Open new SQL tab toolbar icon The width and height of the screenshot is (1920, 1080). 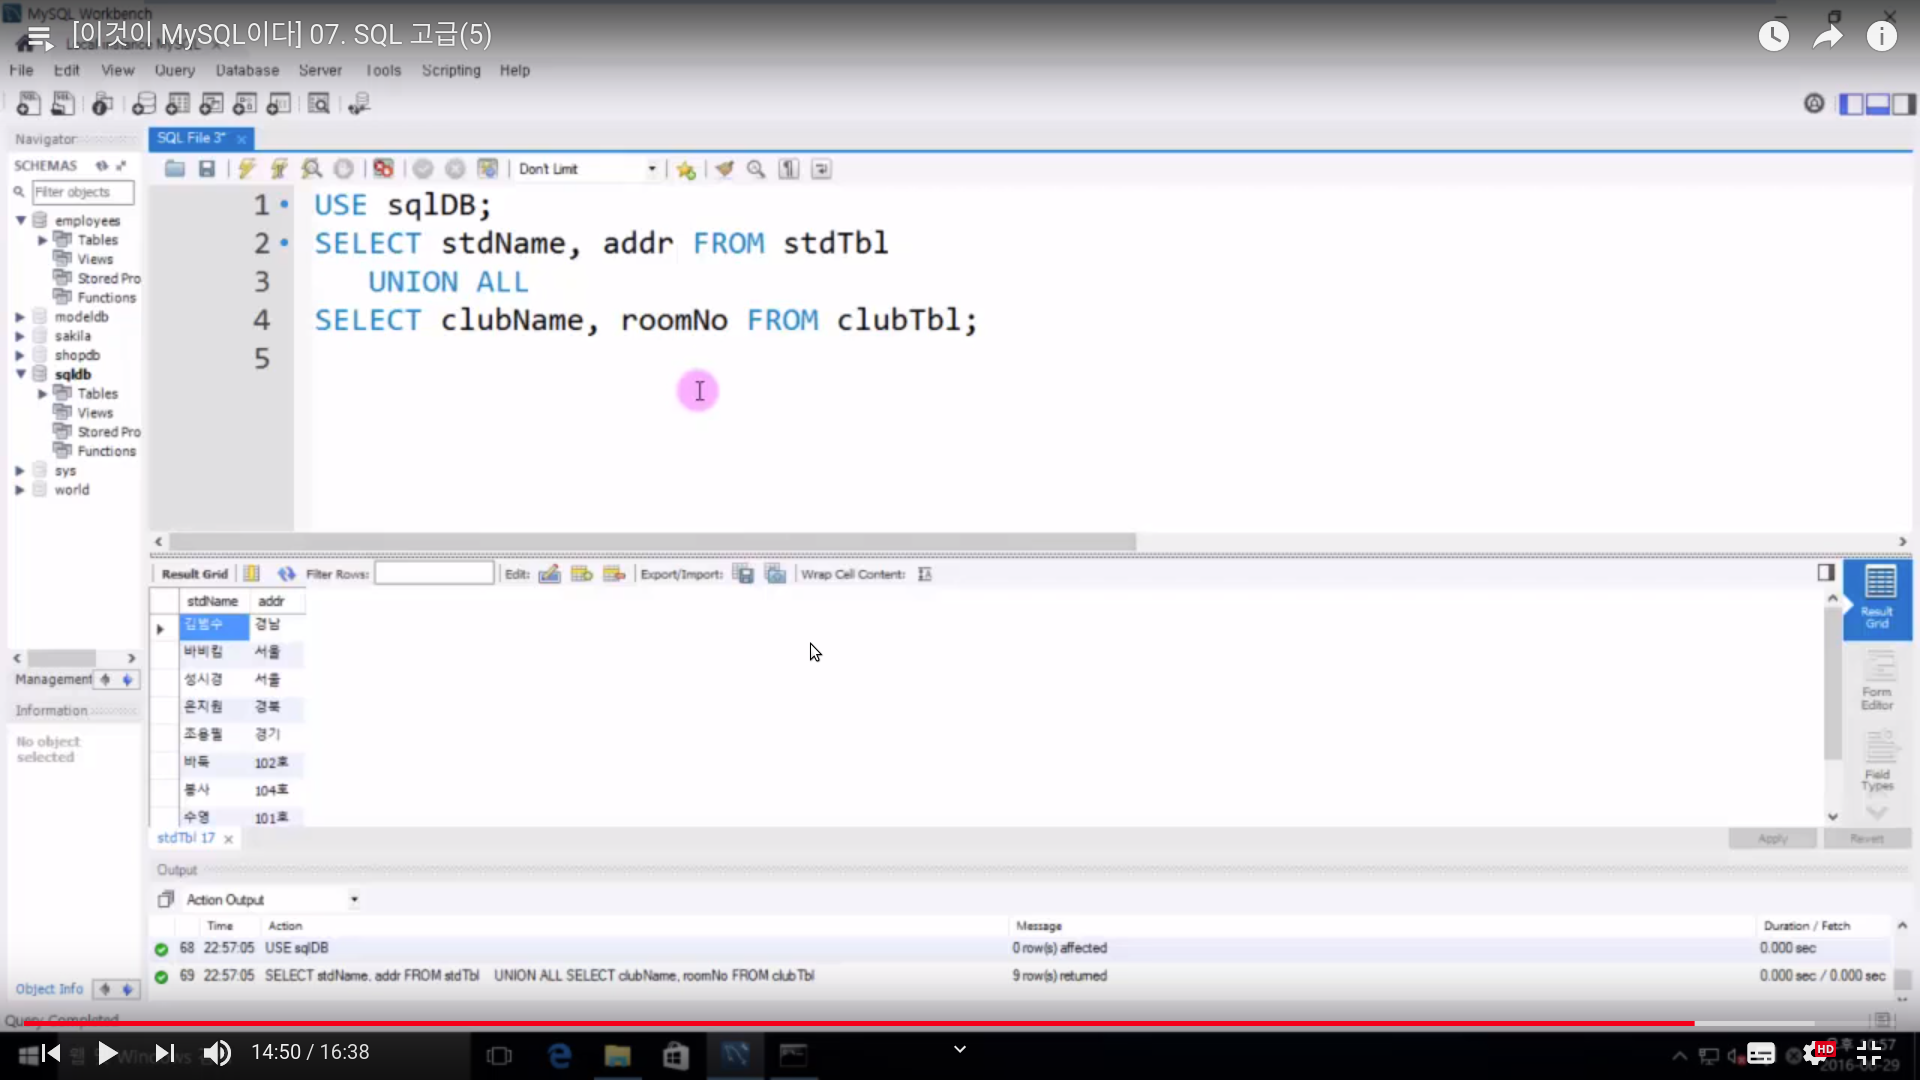click(x=29, y=103)
